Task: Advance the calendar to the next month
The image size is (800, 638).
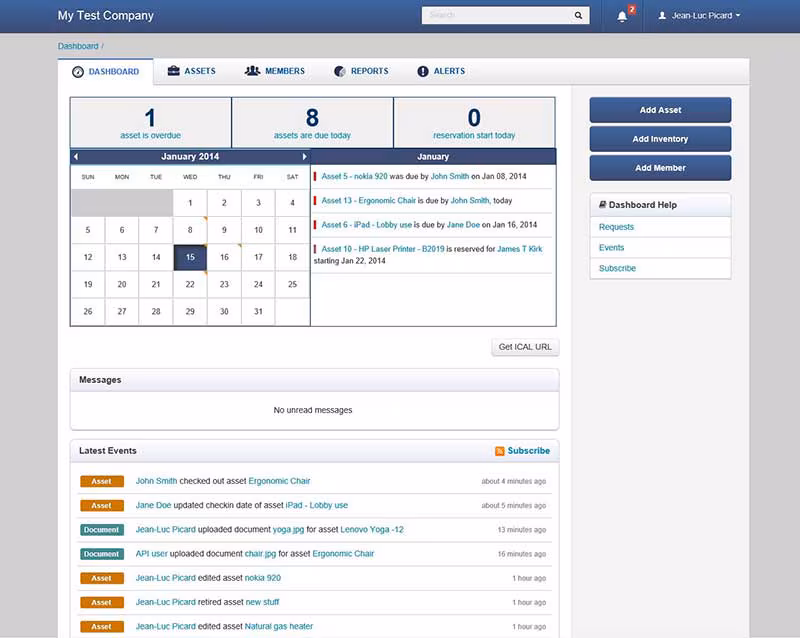Action: (304, 157)
